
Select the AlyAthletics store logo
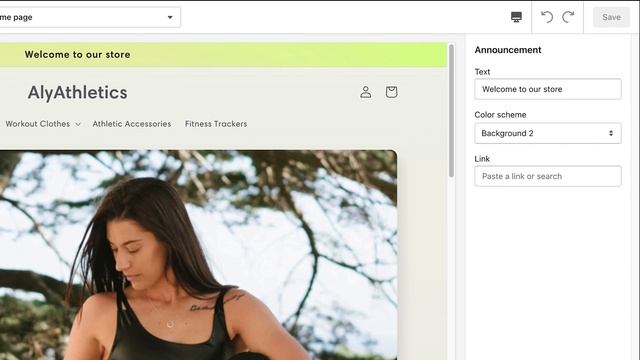[78, 93]
